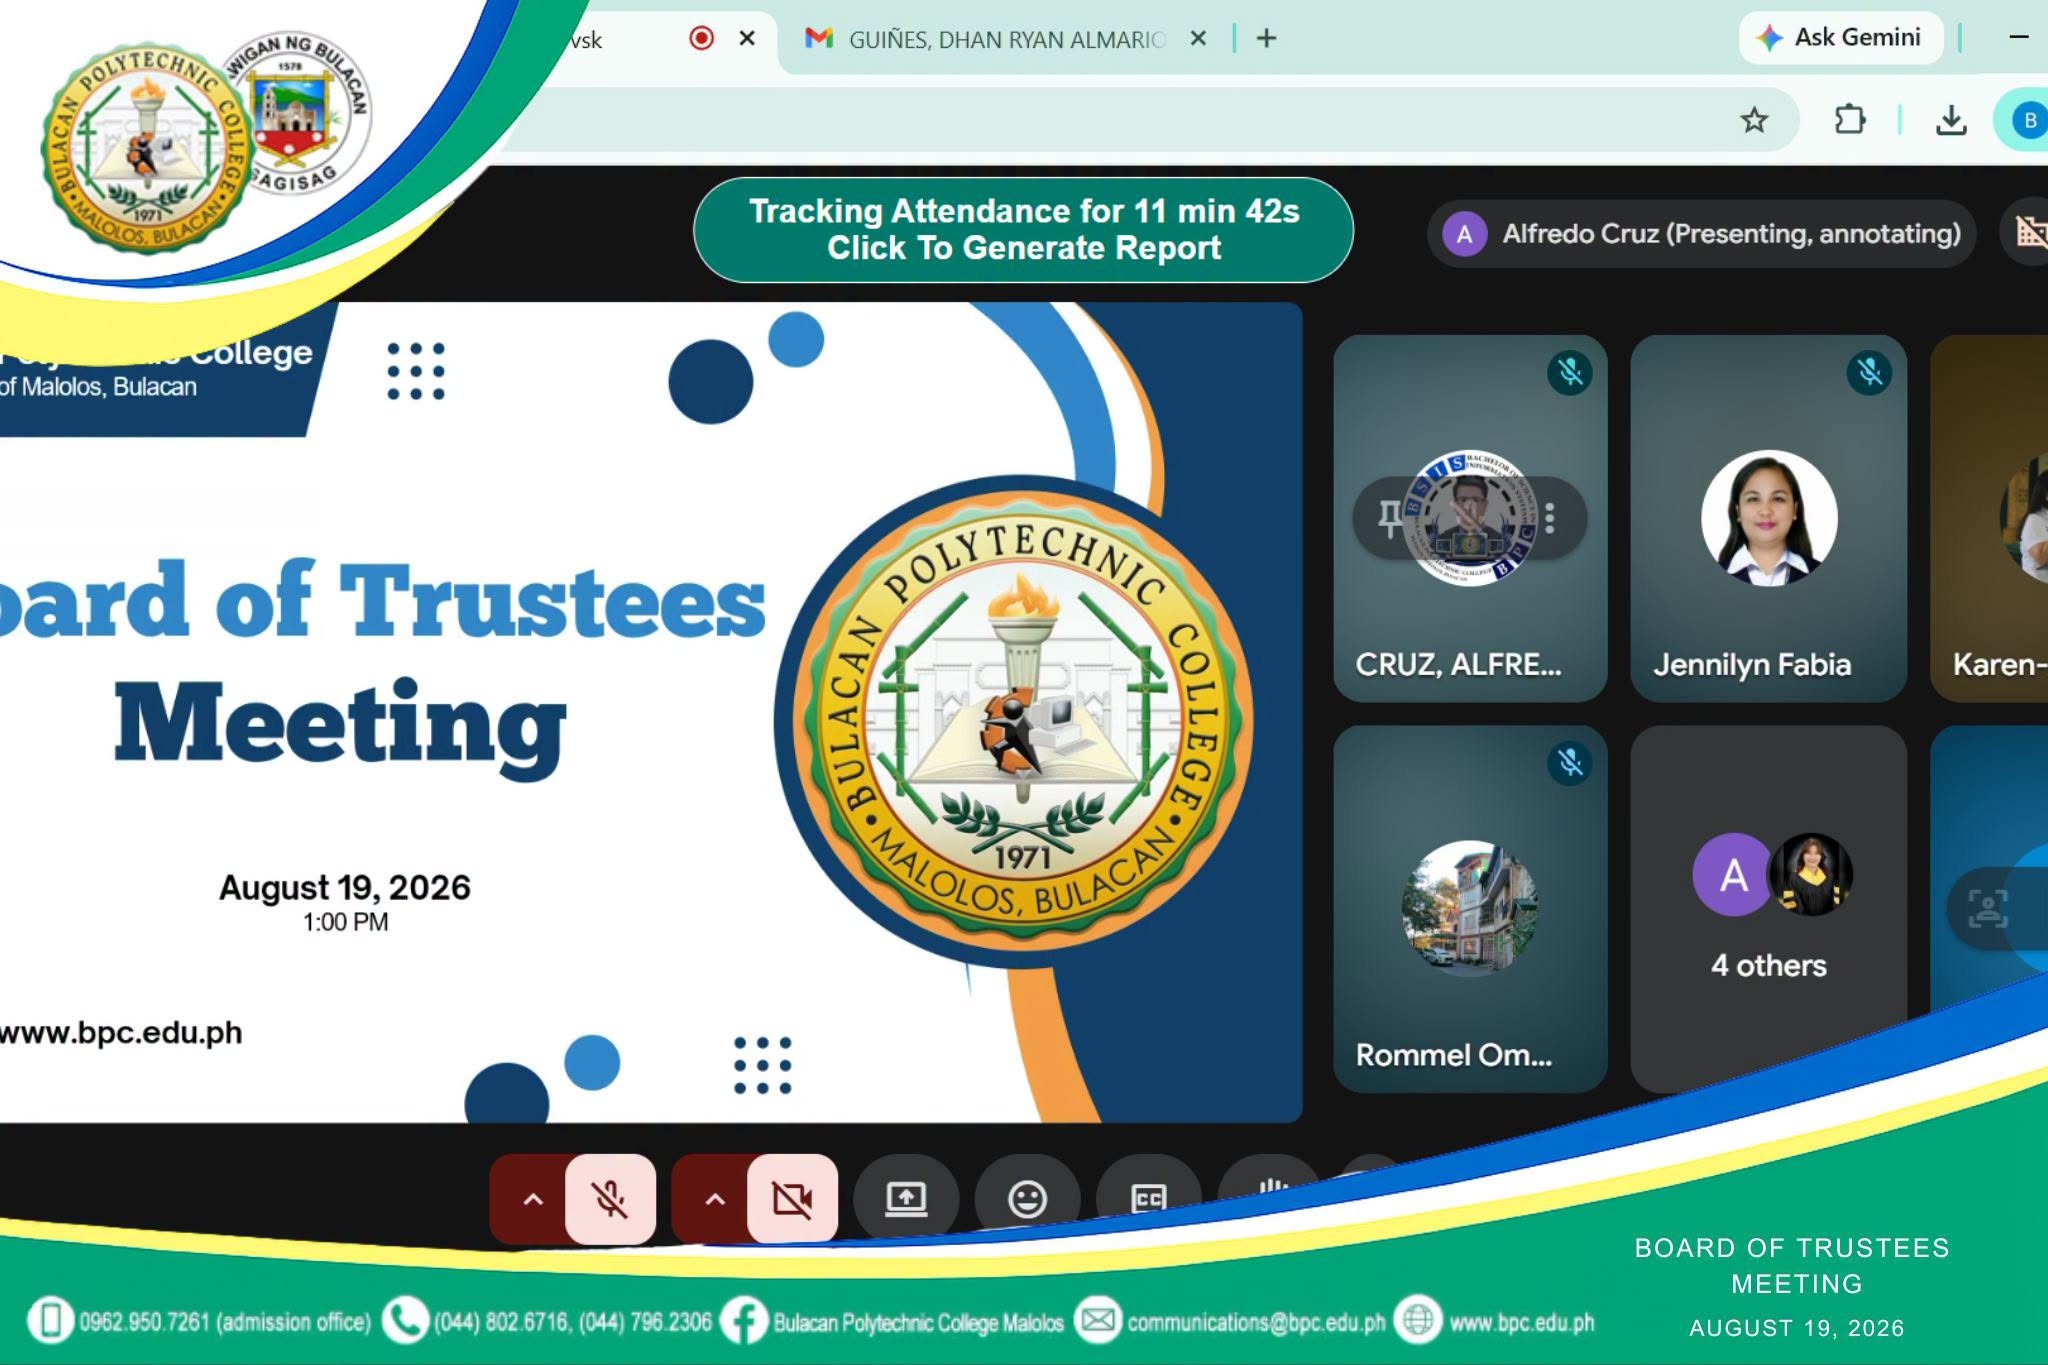Select Rommel Om...'s profile picture

(x=1470, y=908)
